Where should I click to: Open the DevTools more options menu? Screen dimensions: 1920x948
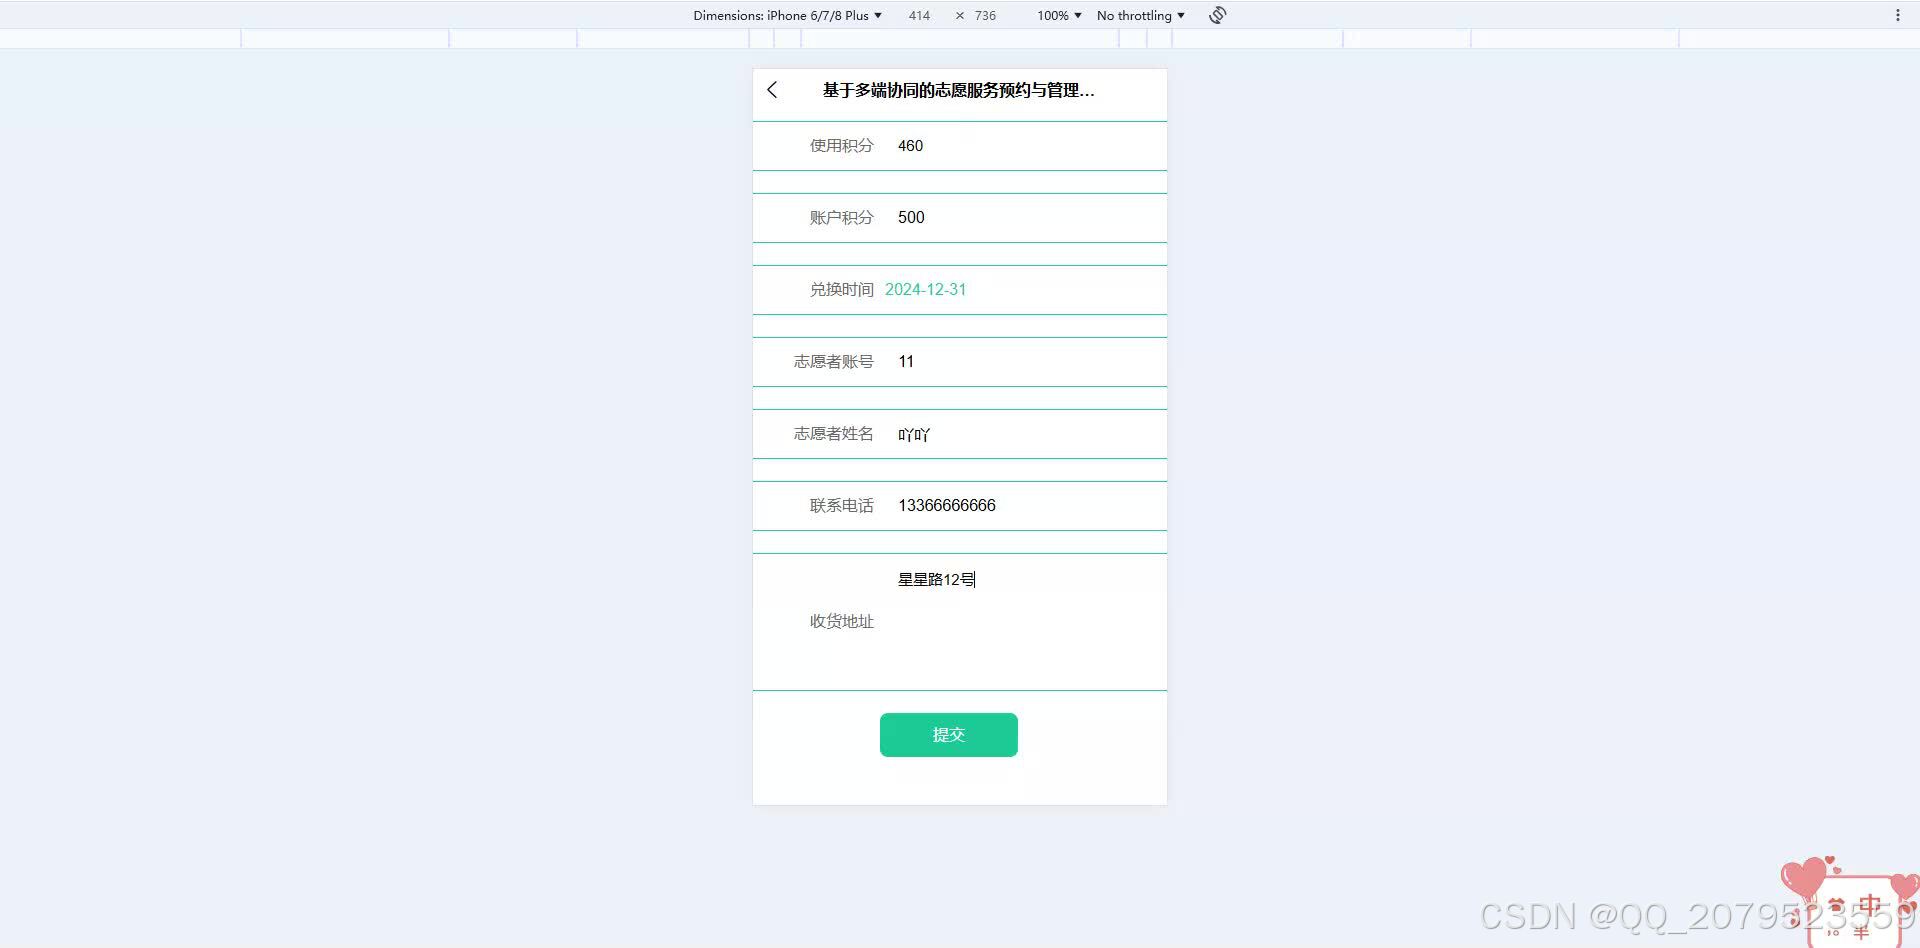[x=1897, y=15]
